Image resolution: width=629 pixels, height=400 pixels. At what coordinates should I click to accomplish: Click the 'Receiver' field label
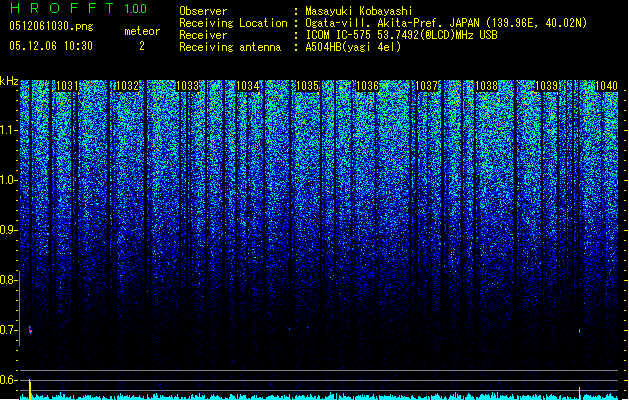coord(203,35)
